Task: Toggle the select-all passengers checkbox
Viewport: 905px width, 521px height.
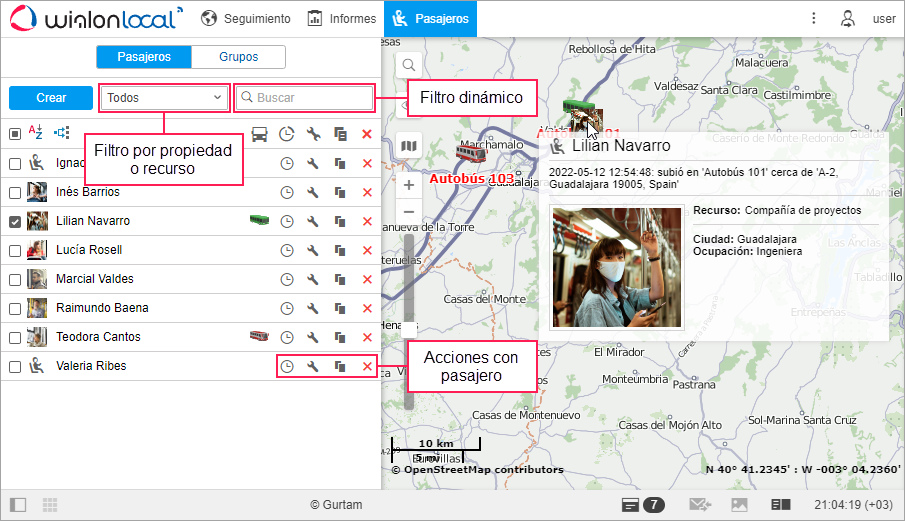Action: [15, 134]
